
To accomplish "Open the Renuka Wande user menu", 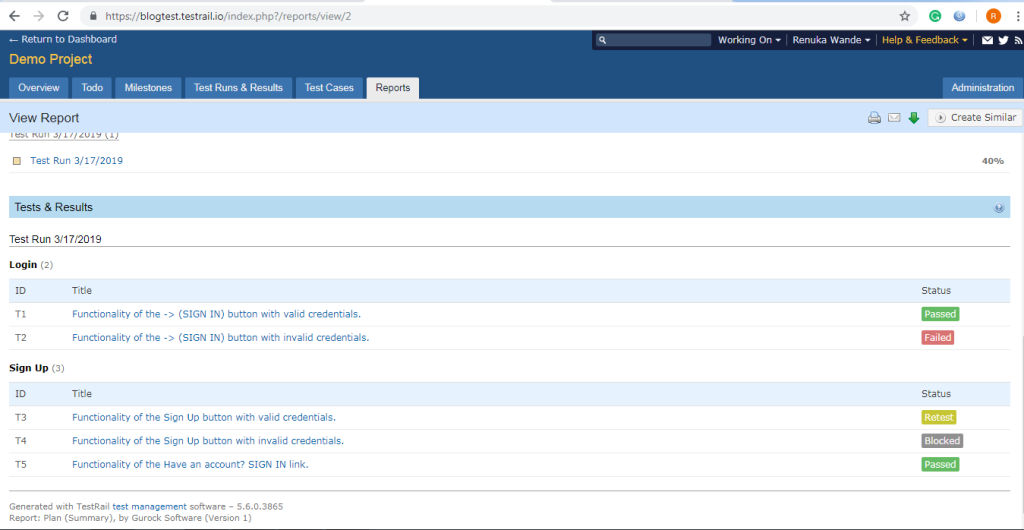I will click(831, 40).
